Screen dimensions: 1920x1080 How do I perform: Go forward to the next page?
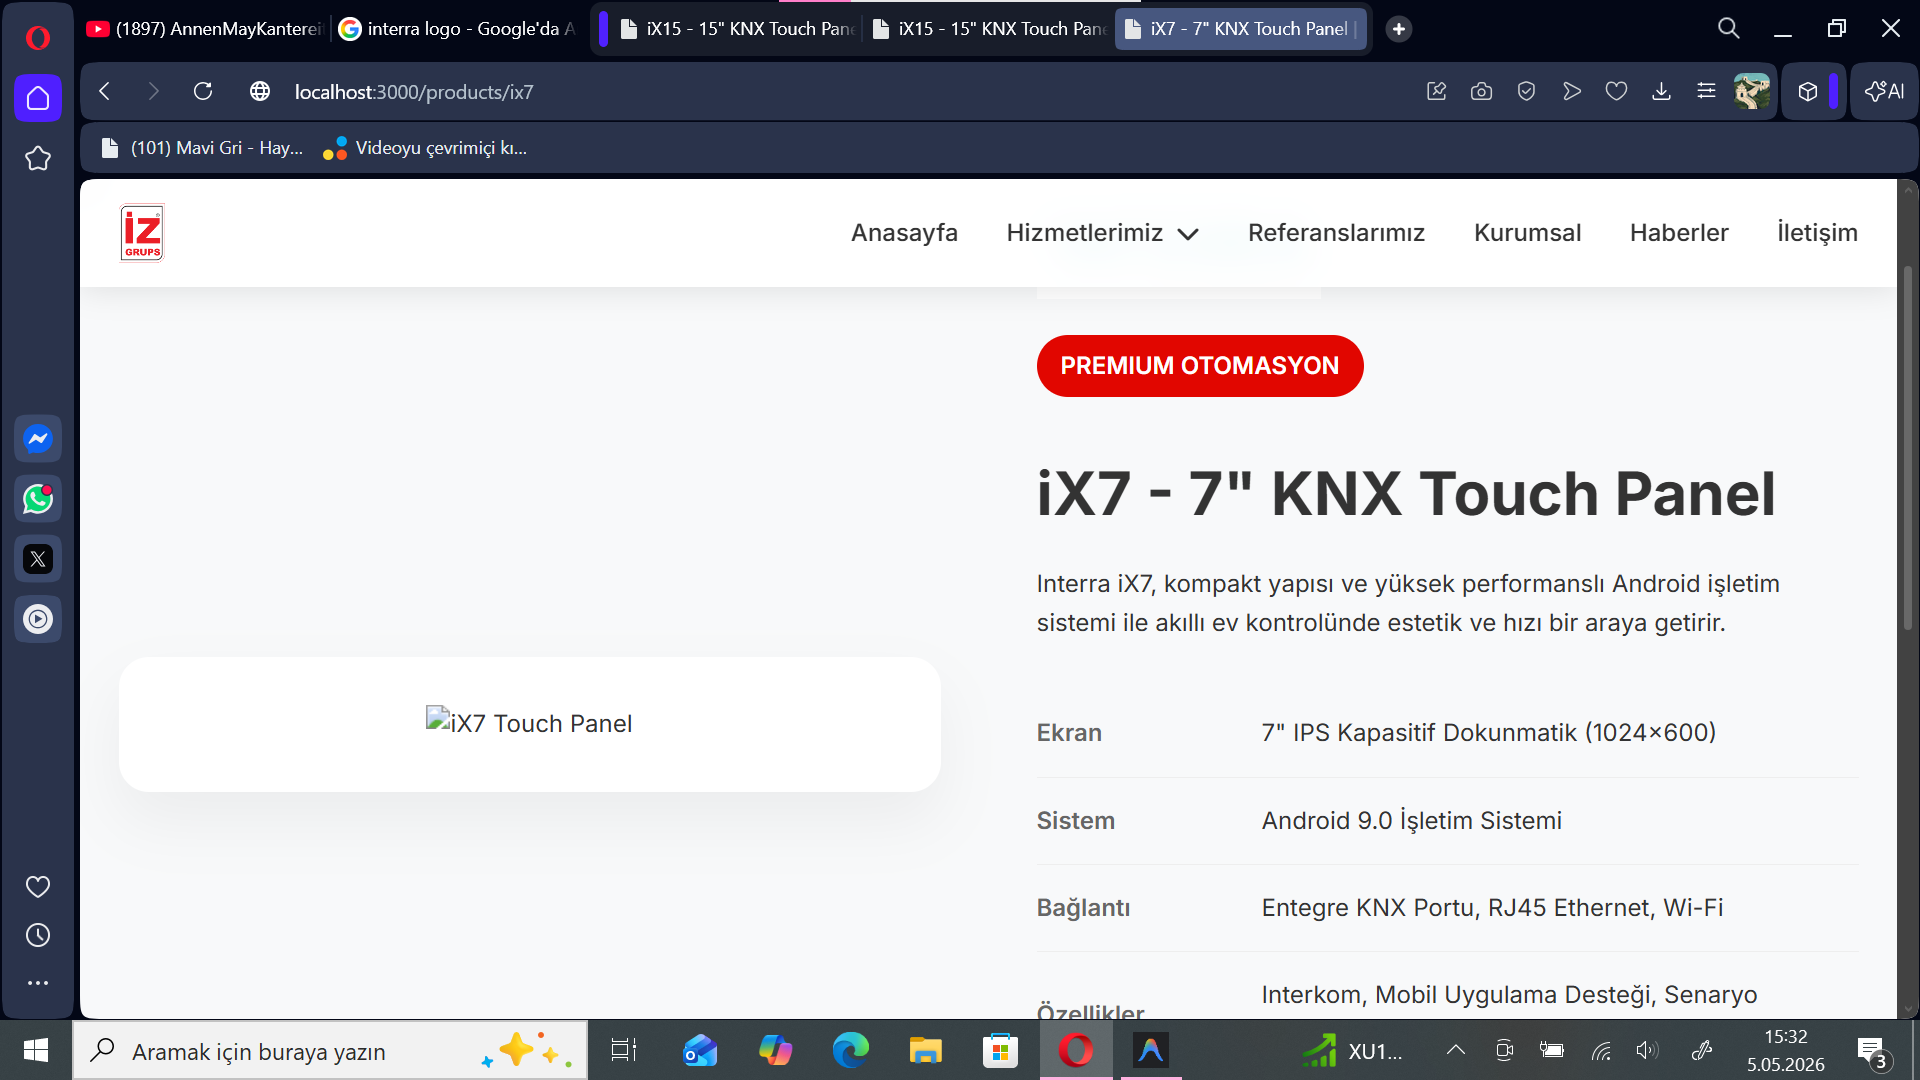point(153,92)
